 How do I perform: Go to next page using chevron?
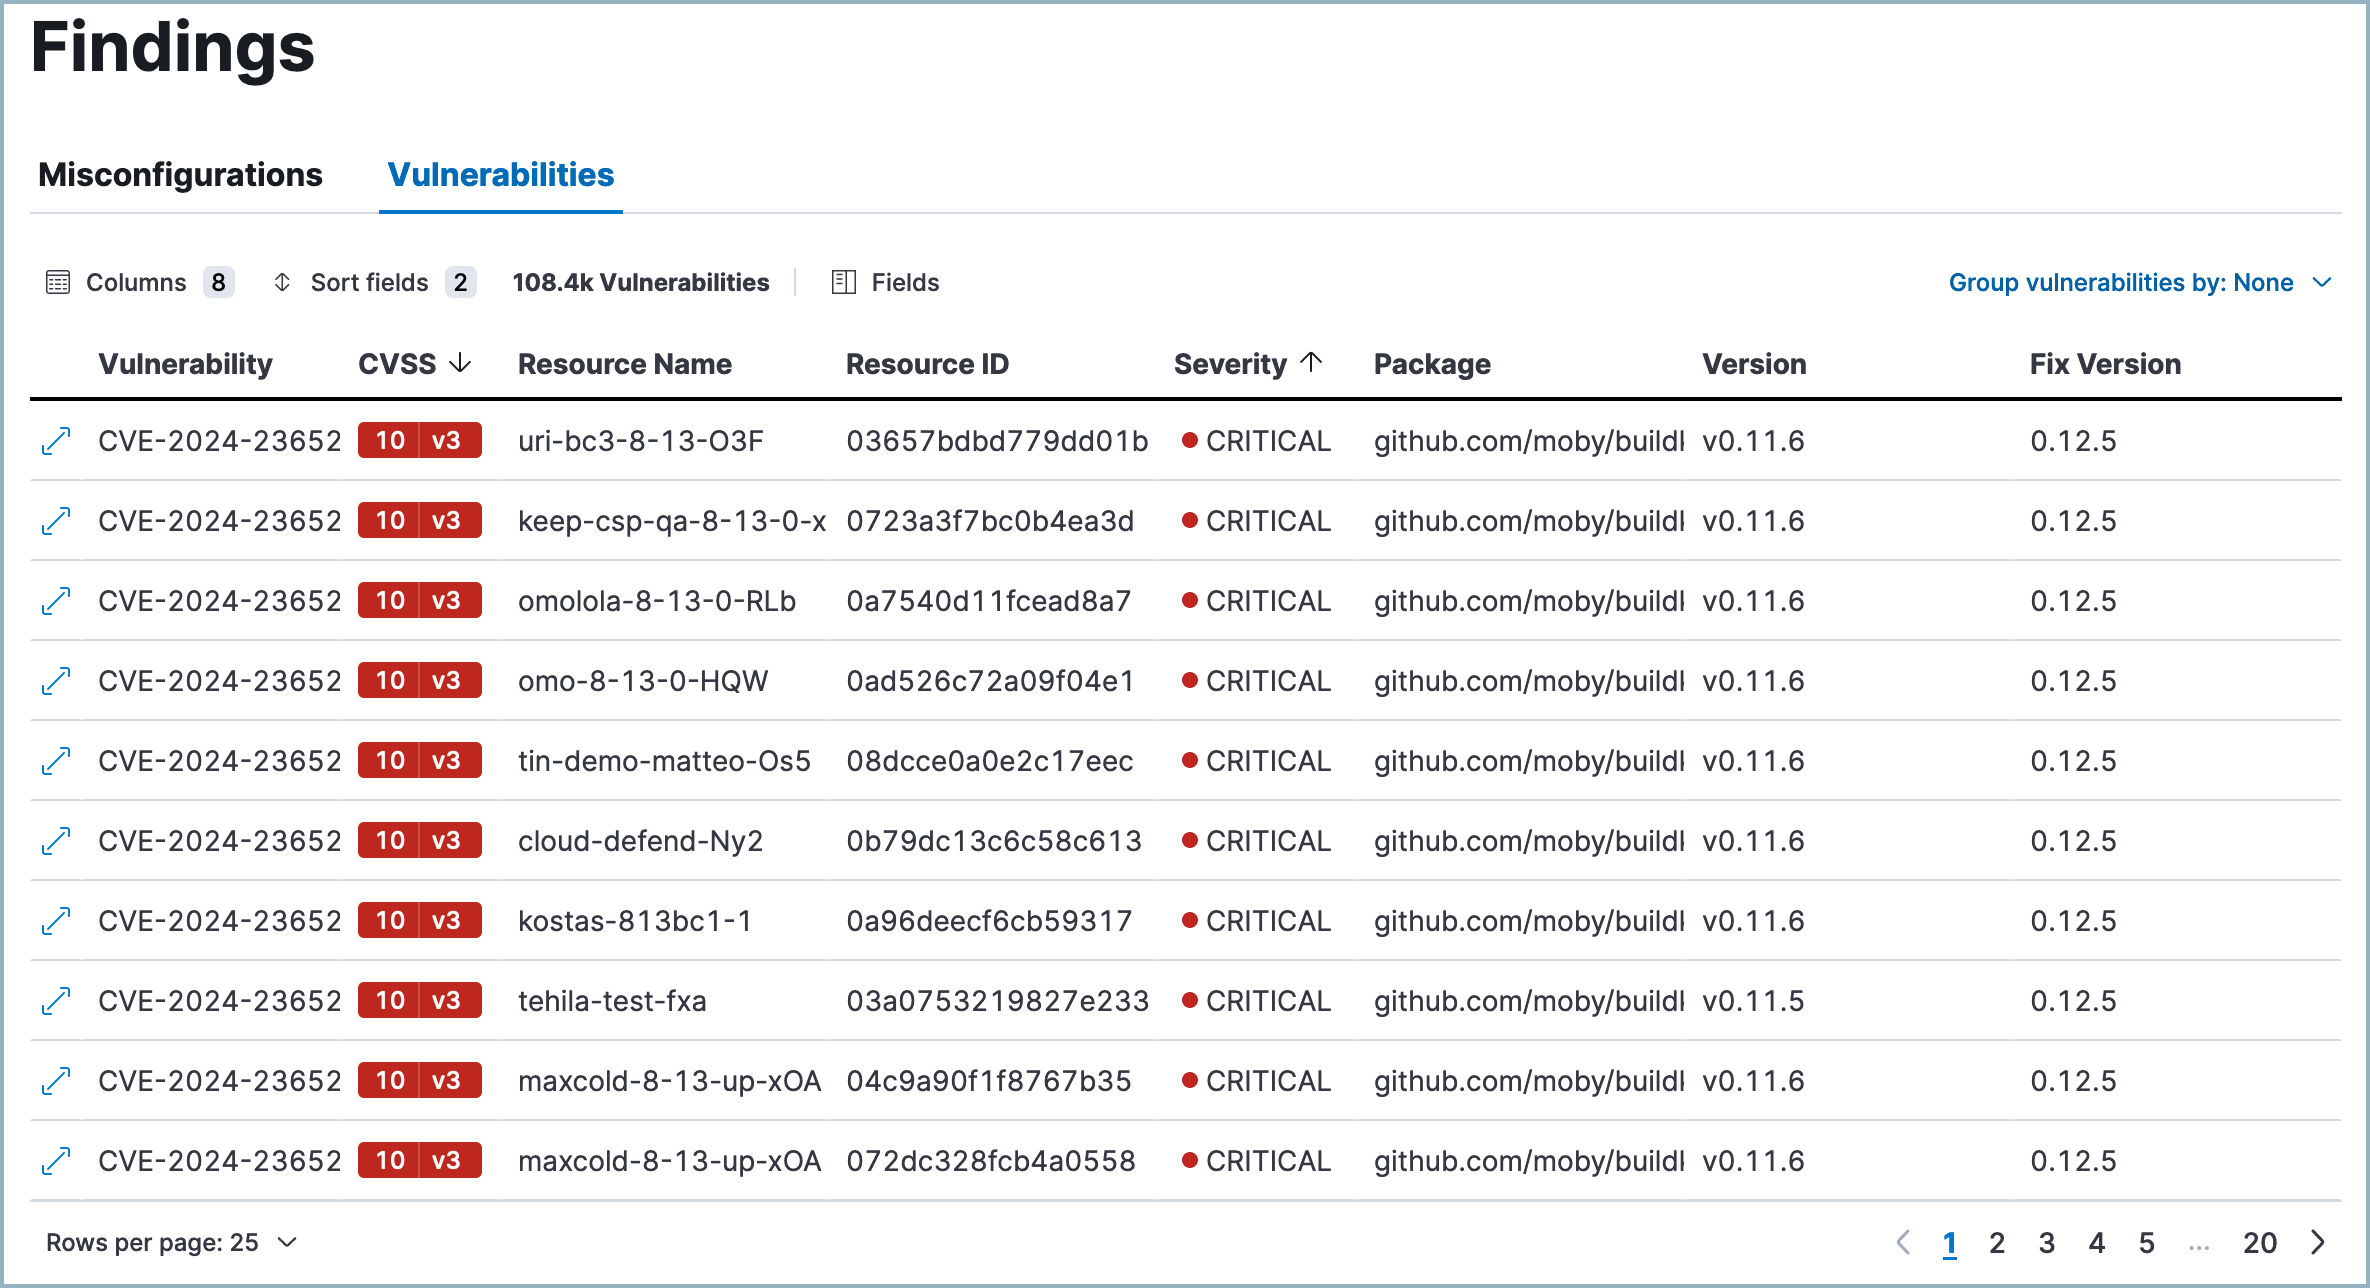pyautogui.click(x=2318, y=1242)
